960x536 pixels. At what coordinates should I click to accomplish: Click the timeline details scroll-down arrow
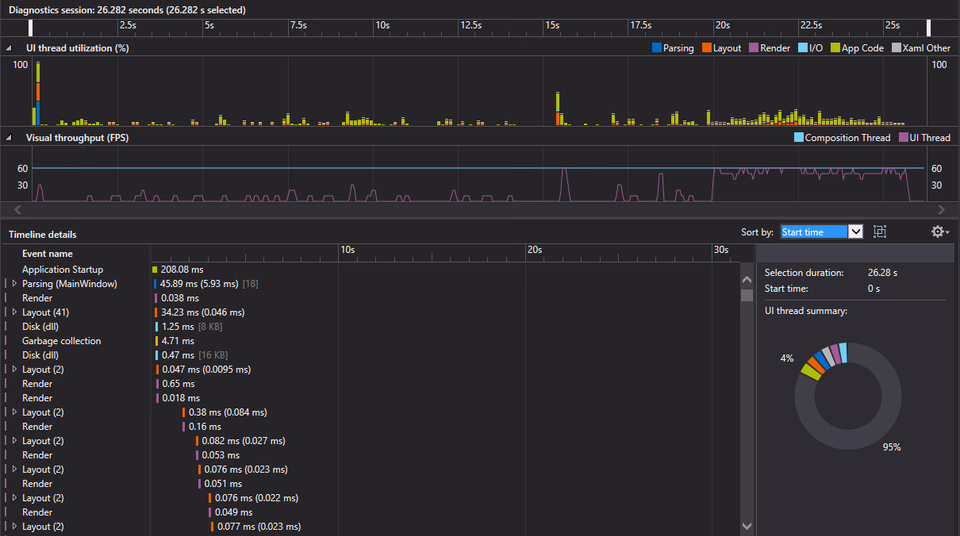click(747, 526)
